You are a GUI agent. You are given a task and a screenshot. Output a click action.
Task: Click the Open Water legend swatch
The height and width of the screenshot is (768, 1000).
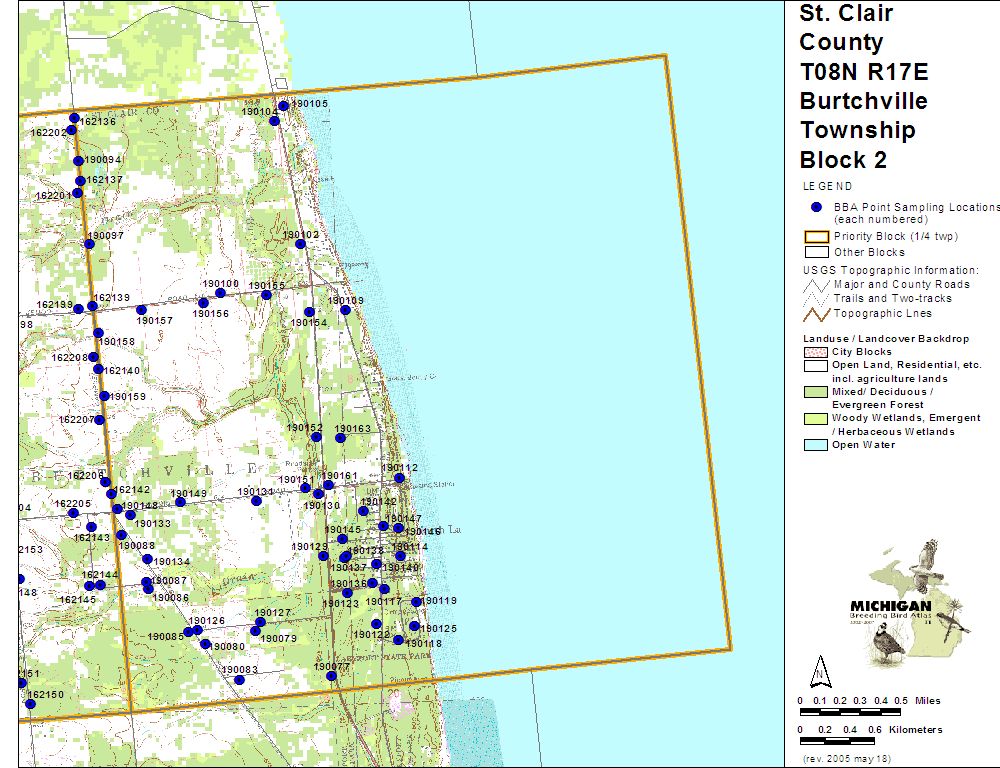pyautogui.click(x=816, y=445)
